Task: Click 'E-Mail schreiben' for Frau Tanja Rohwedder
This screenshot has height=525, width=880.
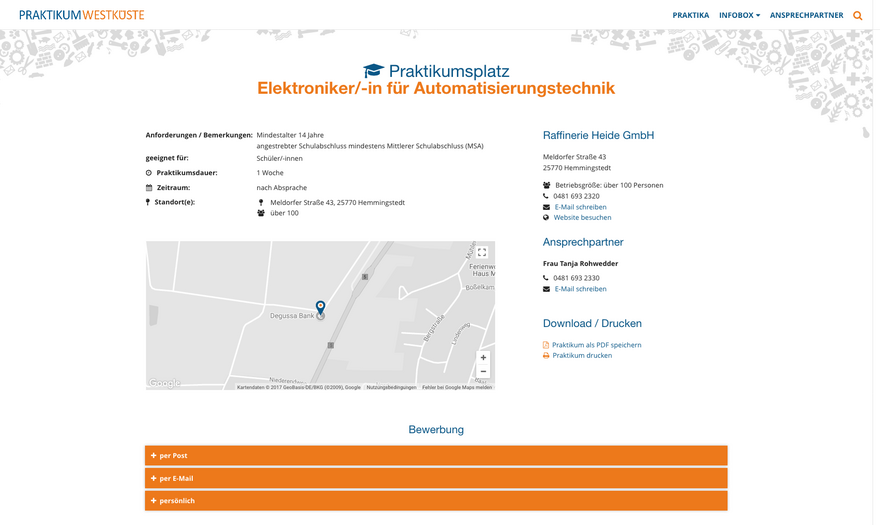Action: (580, 289)
